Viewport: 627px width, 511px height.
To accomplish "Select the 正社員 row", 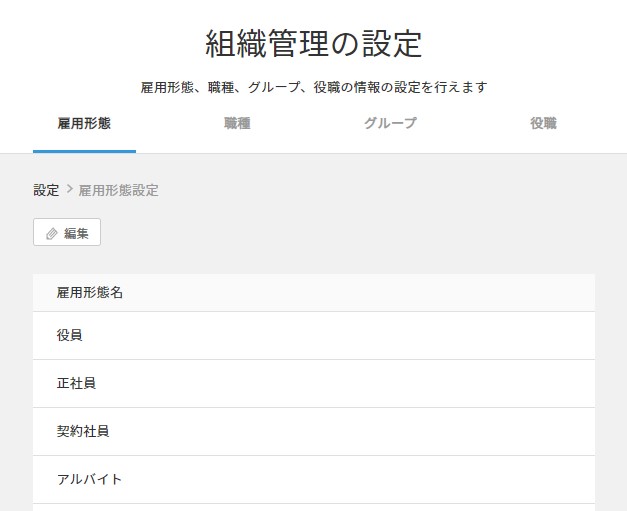I will pyautogui.click(x=76, y=384).
